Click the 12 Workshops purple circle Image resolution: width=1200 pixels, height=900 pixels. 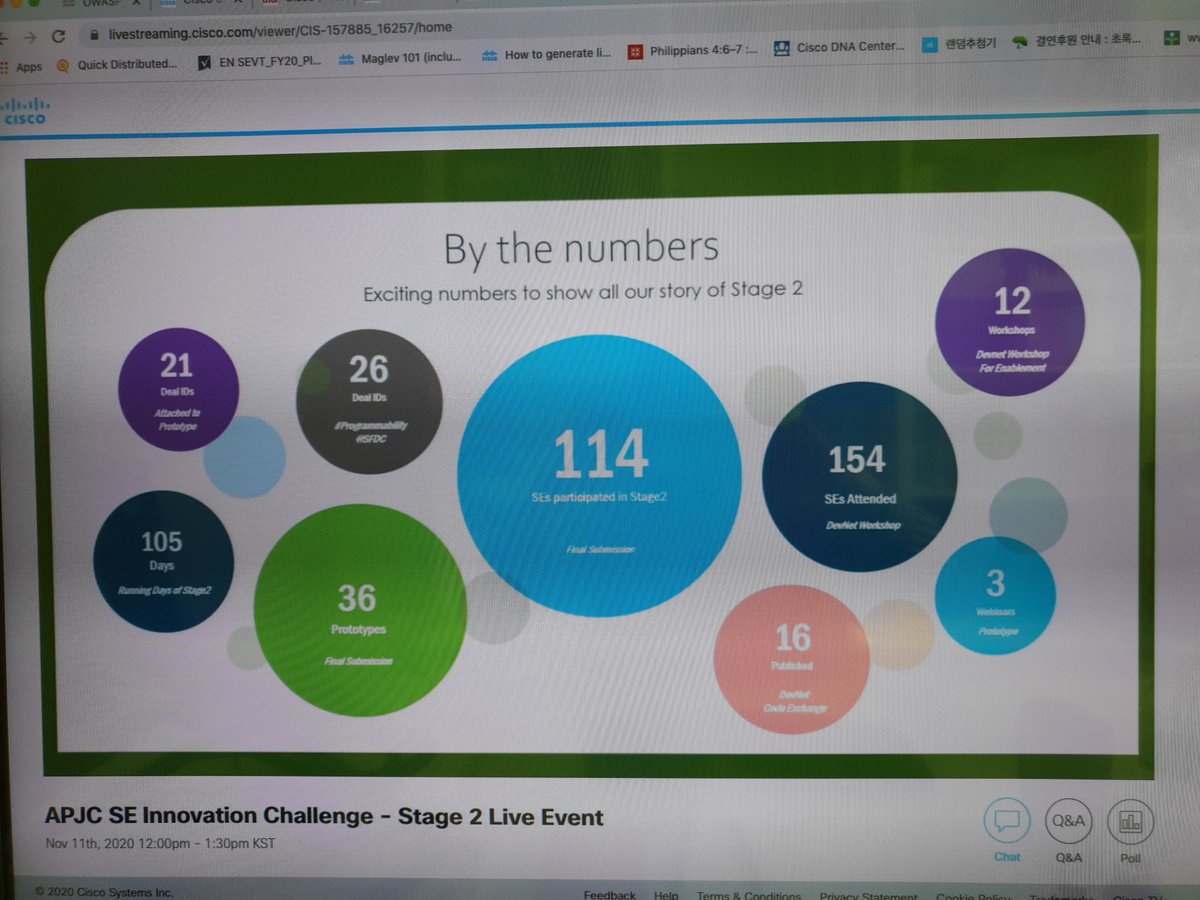[x=1010, y=322]
